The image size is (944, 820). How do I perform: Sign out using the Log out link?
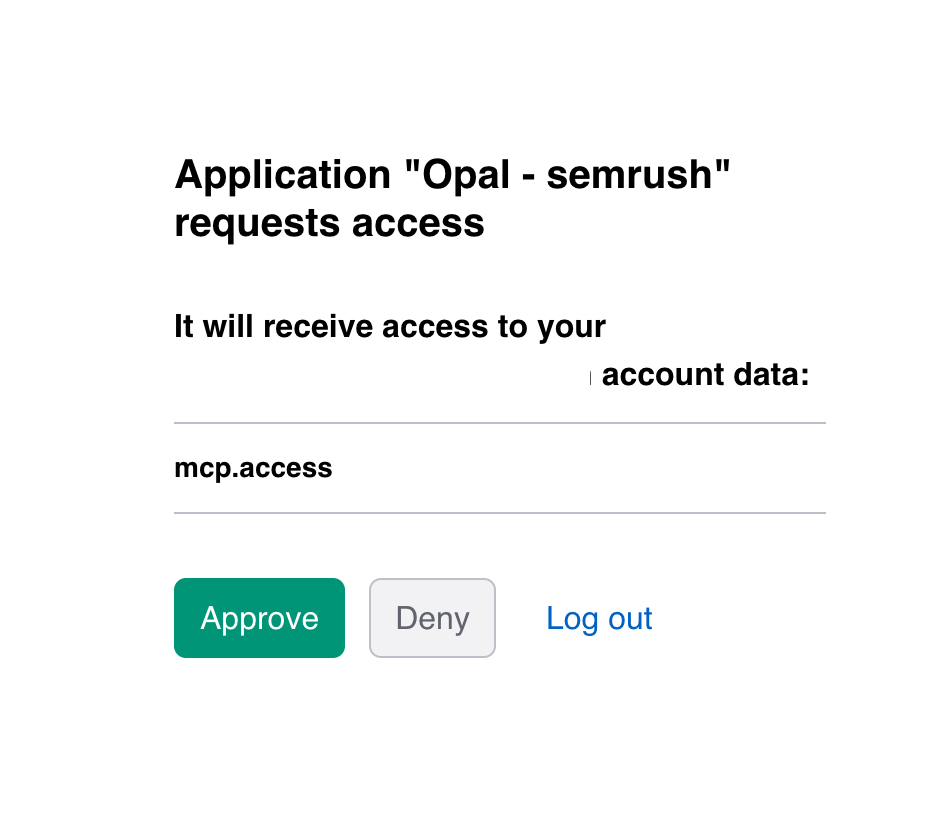[599, 618]
